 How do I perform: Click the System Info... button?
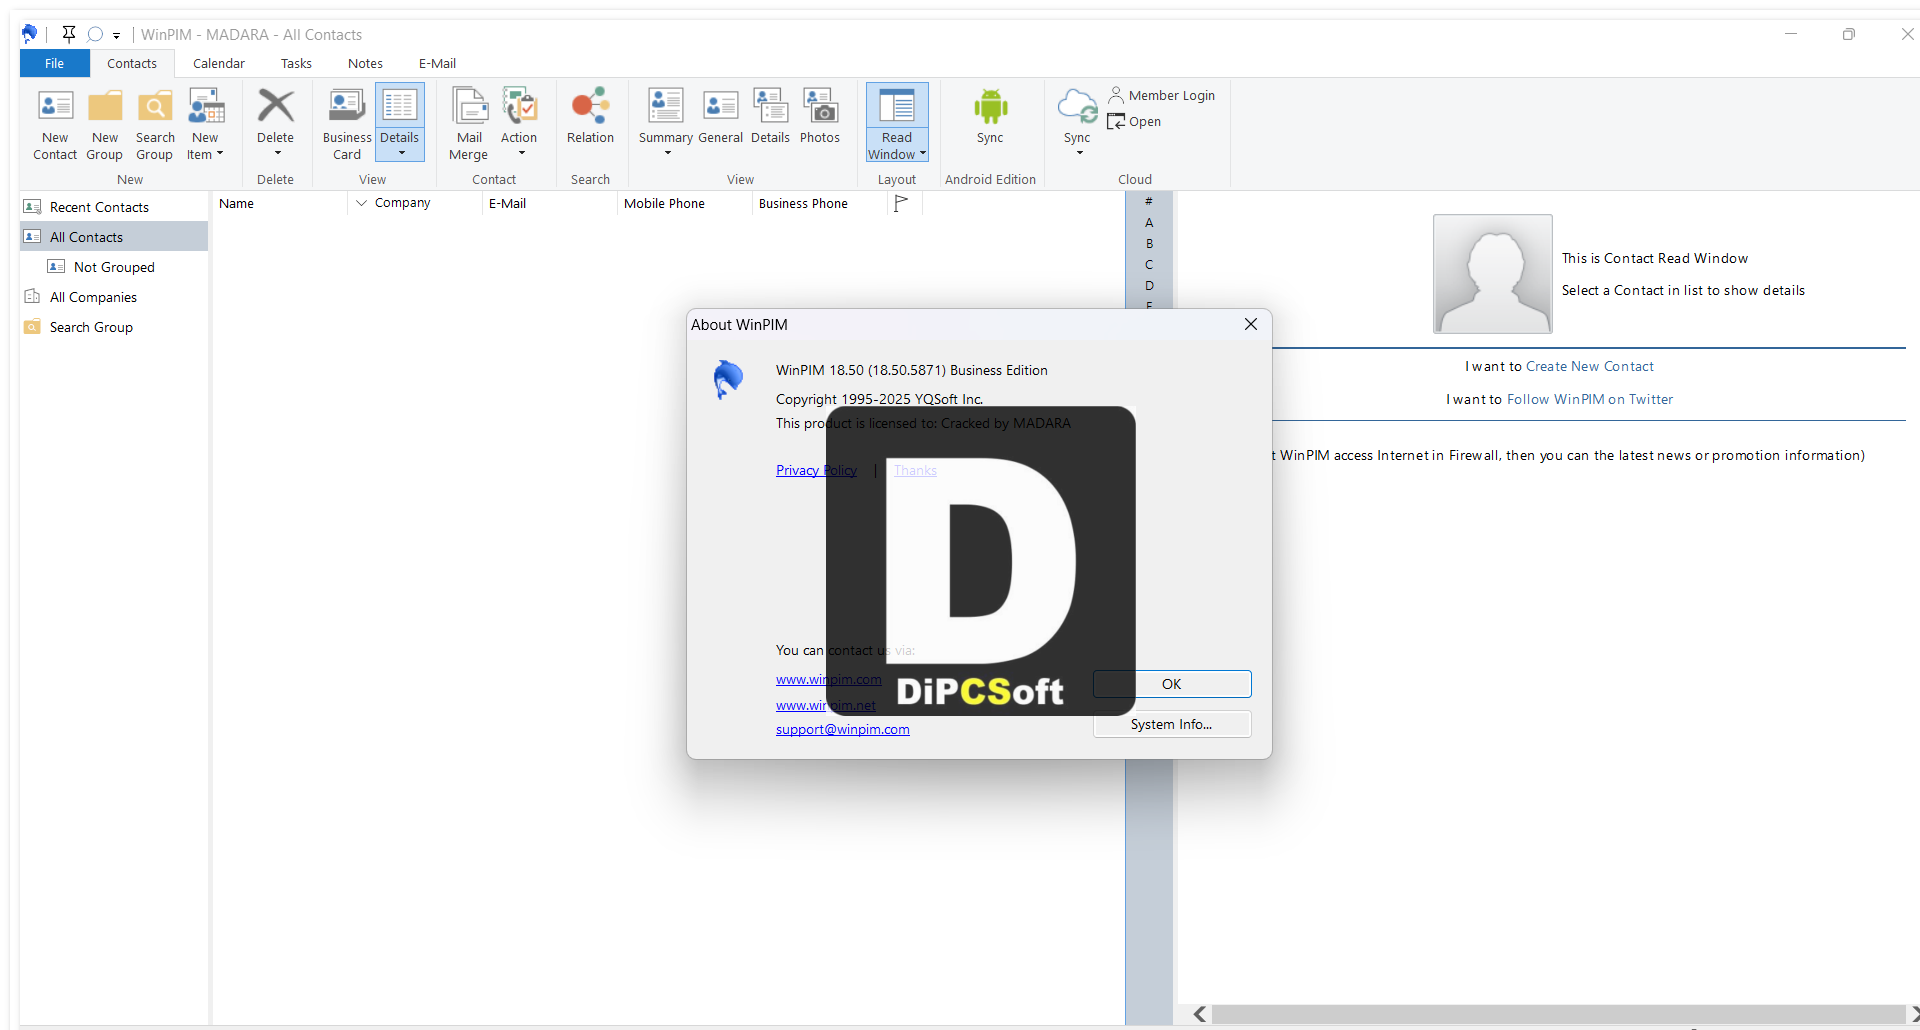click(1172, 724)
